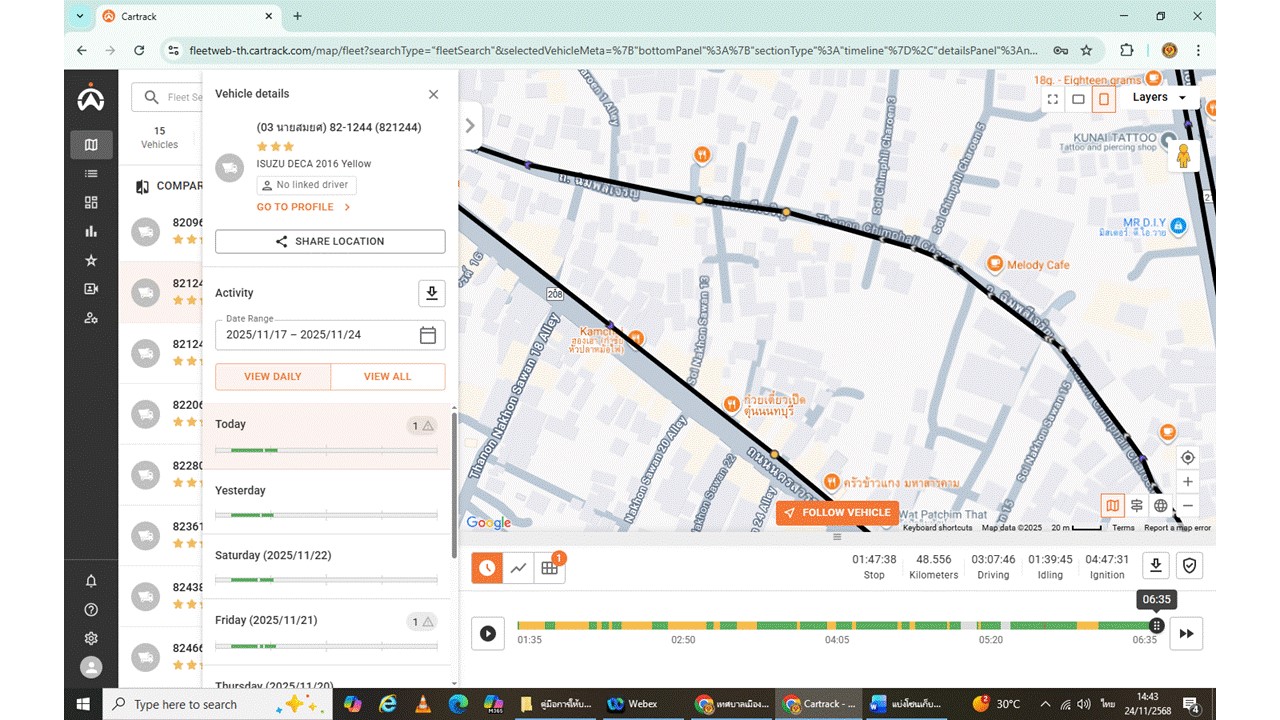Image resolution: width=1280 pixels, height=720 pixels.
Task: Select the VIEW ALL tab
Action: click(387, 377)
